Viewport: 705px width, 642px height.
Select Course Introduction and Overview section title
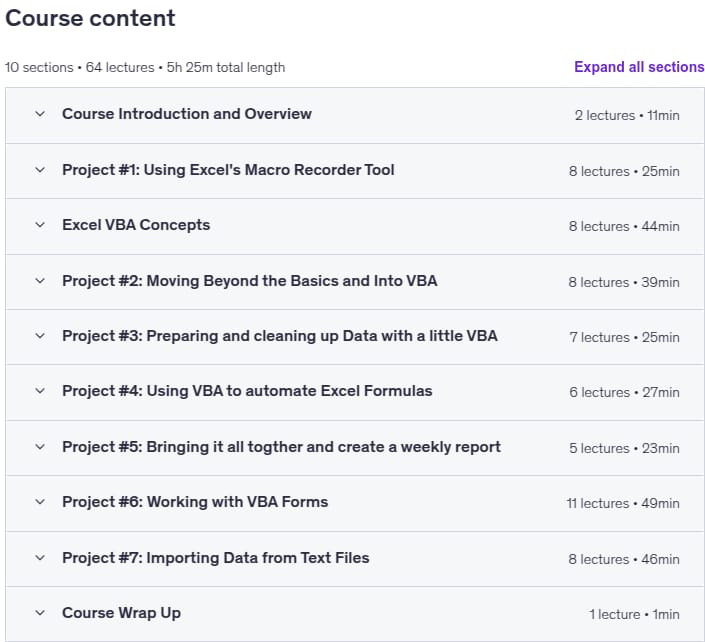point(187,114)
